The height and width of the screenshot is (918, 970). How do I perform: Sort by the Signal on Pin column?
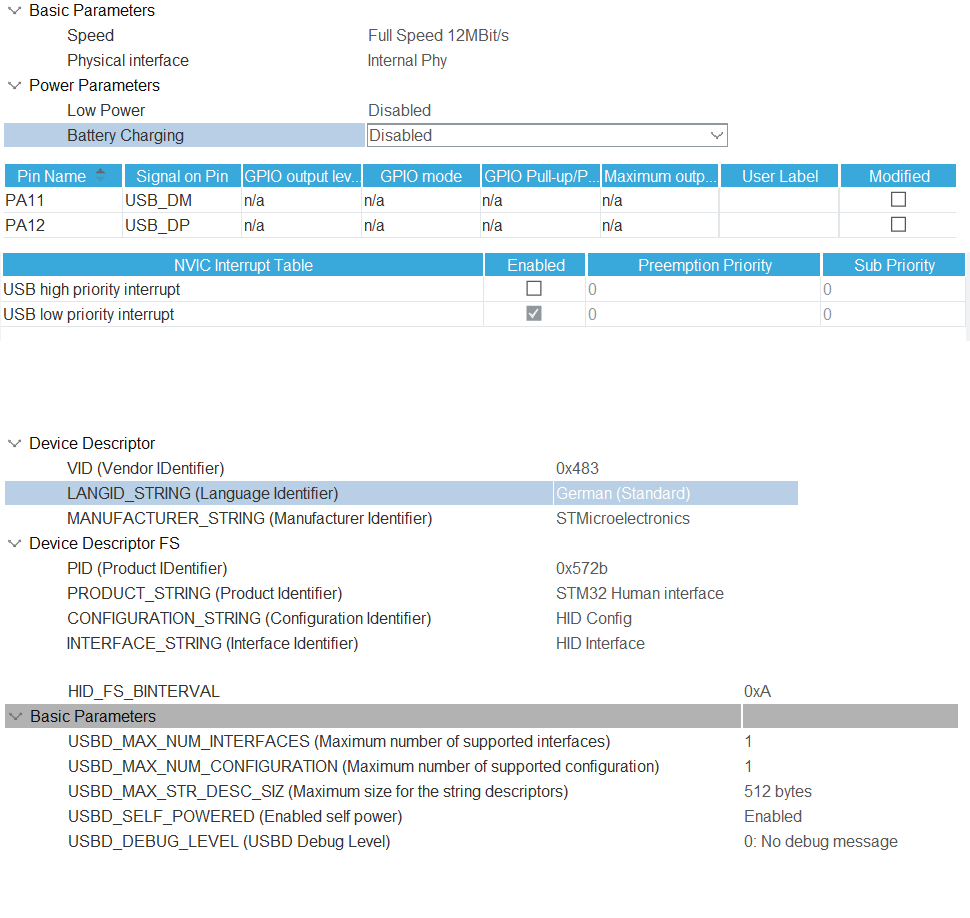(182, 176)
